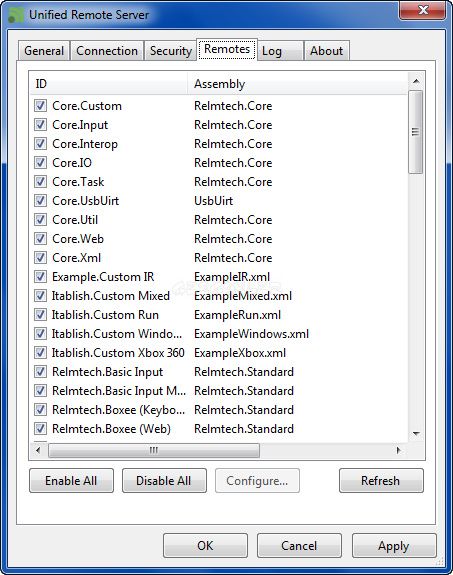Screen dimensions: 453x575
Task: Close the Unified Remote Server window
Action: coord(423,10)
